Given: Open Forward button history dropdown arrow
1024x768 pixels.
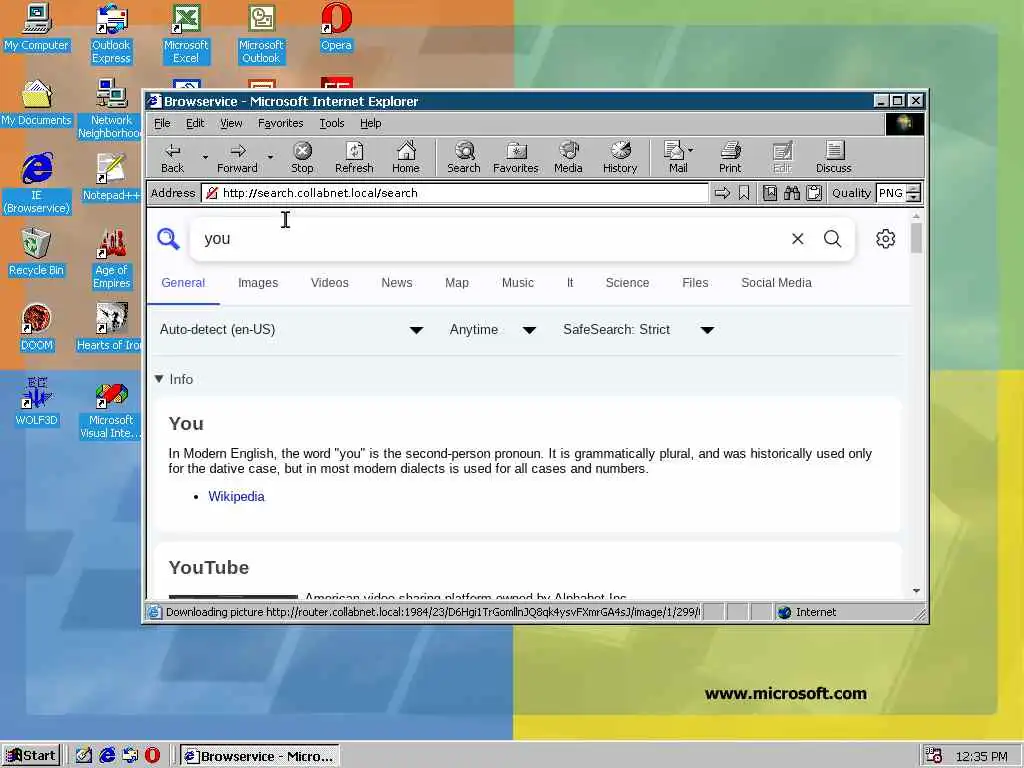Looking at the screenshot, I should (270, 157).
